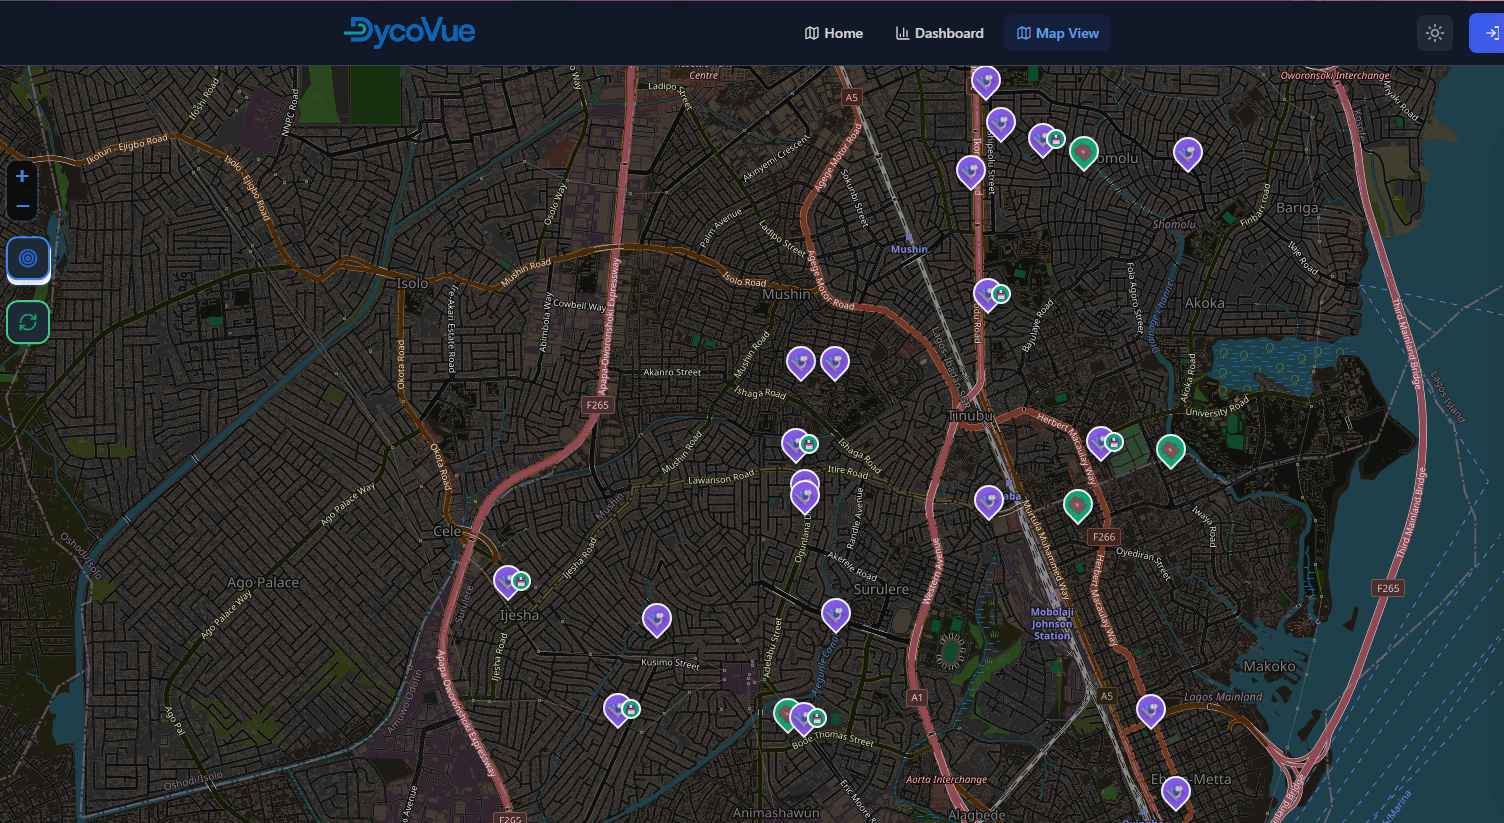The image size is (1504, 823).
Task: Select the green marker beside the Shomolu label
Action: 1083,153
